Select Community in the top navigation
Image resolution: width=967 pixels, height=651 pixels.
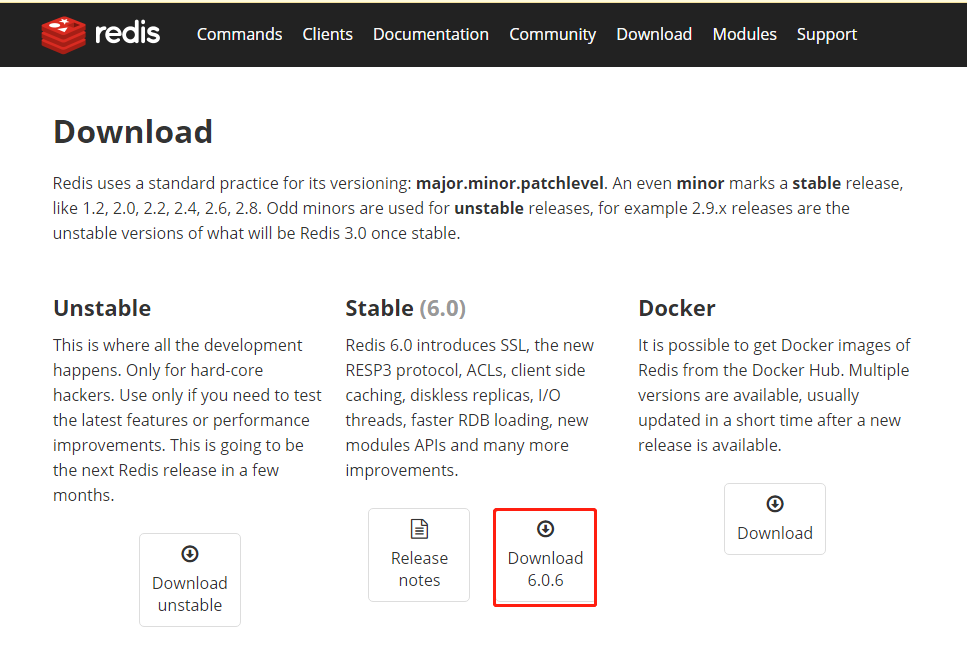click(x=552, y=34)
